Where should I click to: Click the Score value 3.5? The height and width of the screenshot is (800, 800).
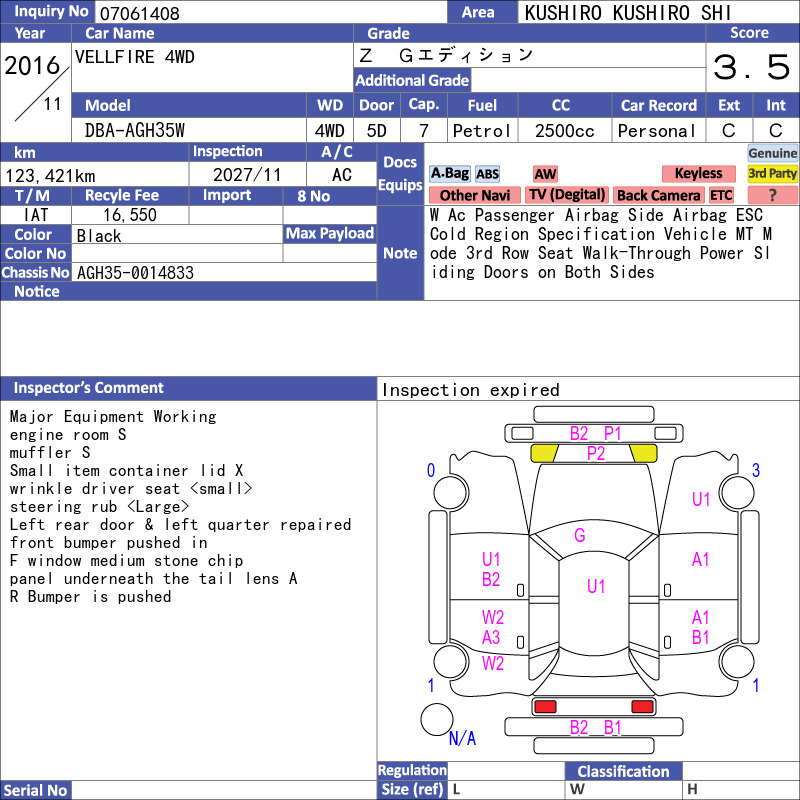click(752, 67)
